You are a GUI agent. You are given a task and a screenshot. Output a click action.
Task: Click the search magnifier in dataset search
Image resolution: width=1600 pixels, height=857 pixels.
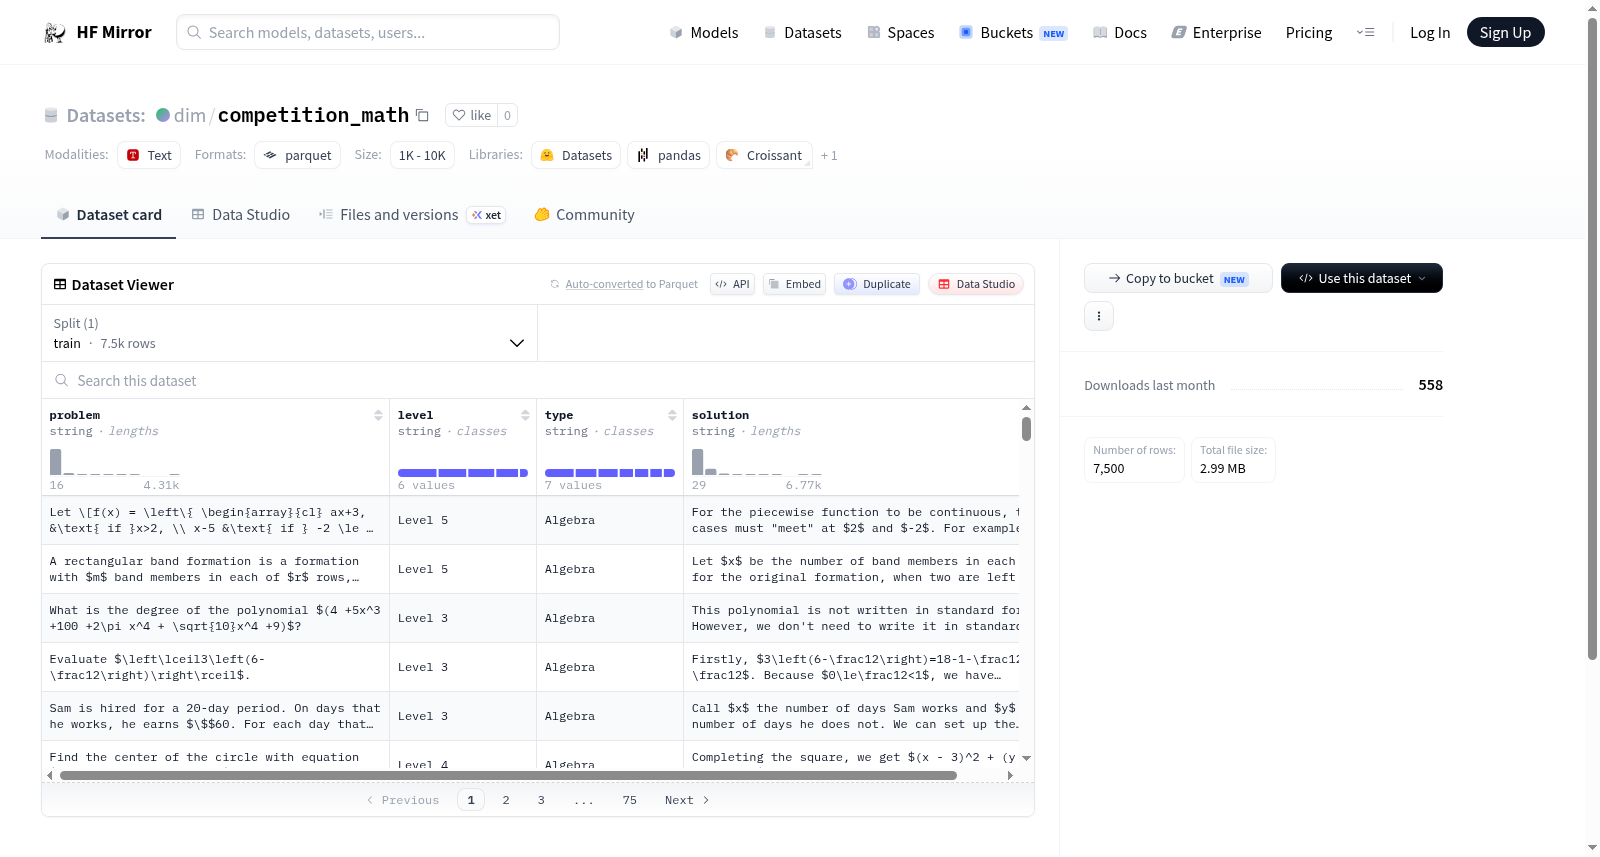(62, 380)
